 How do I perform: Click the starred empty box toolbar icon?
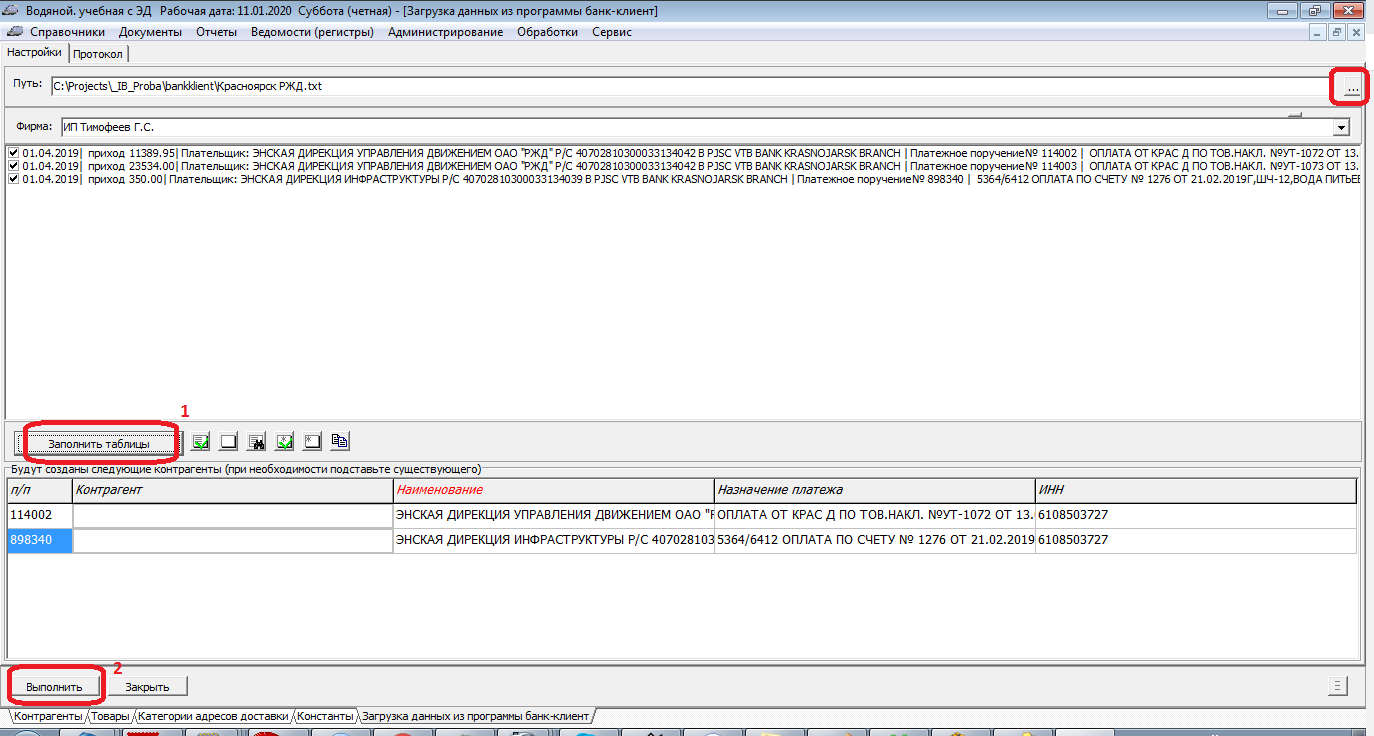[312, 441]
